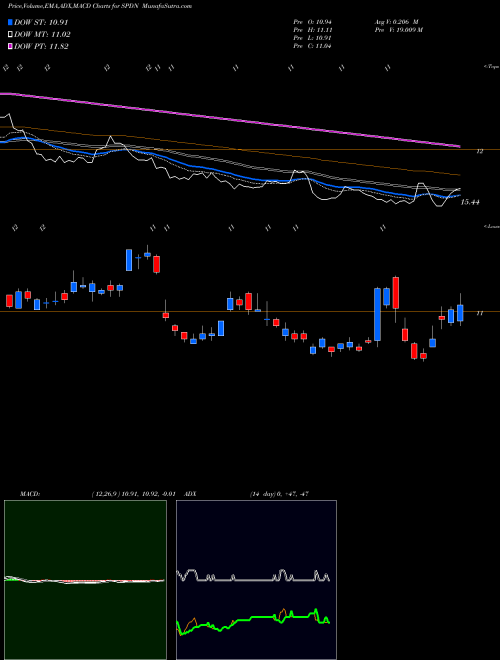This screenshot has height=660, width=500.
Task: Click the 'Pre C: 11.04' close value
Action: 312,46
